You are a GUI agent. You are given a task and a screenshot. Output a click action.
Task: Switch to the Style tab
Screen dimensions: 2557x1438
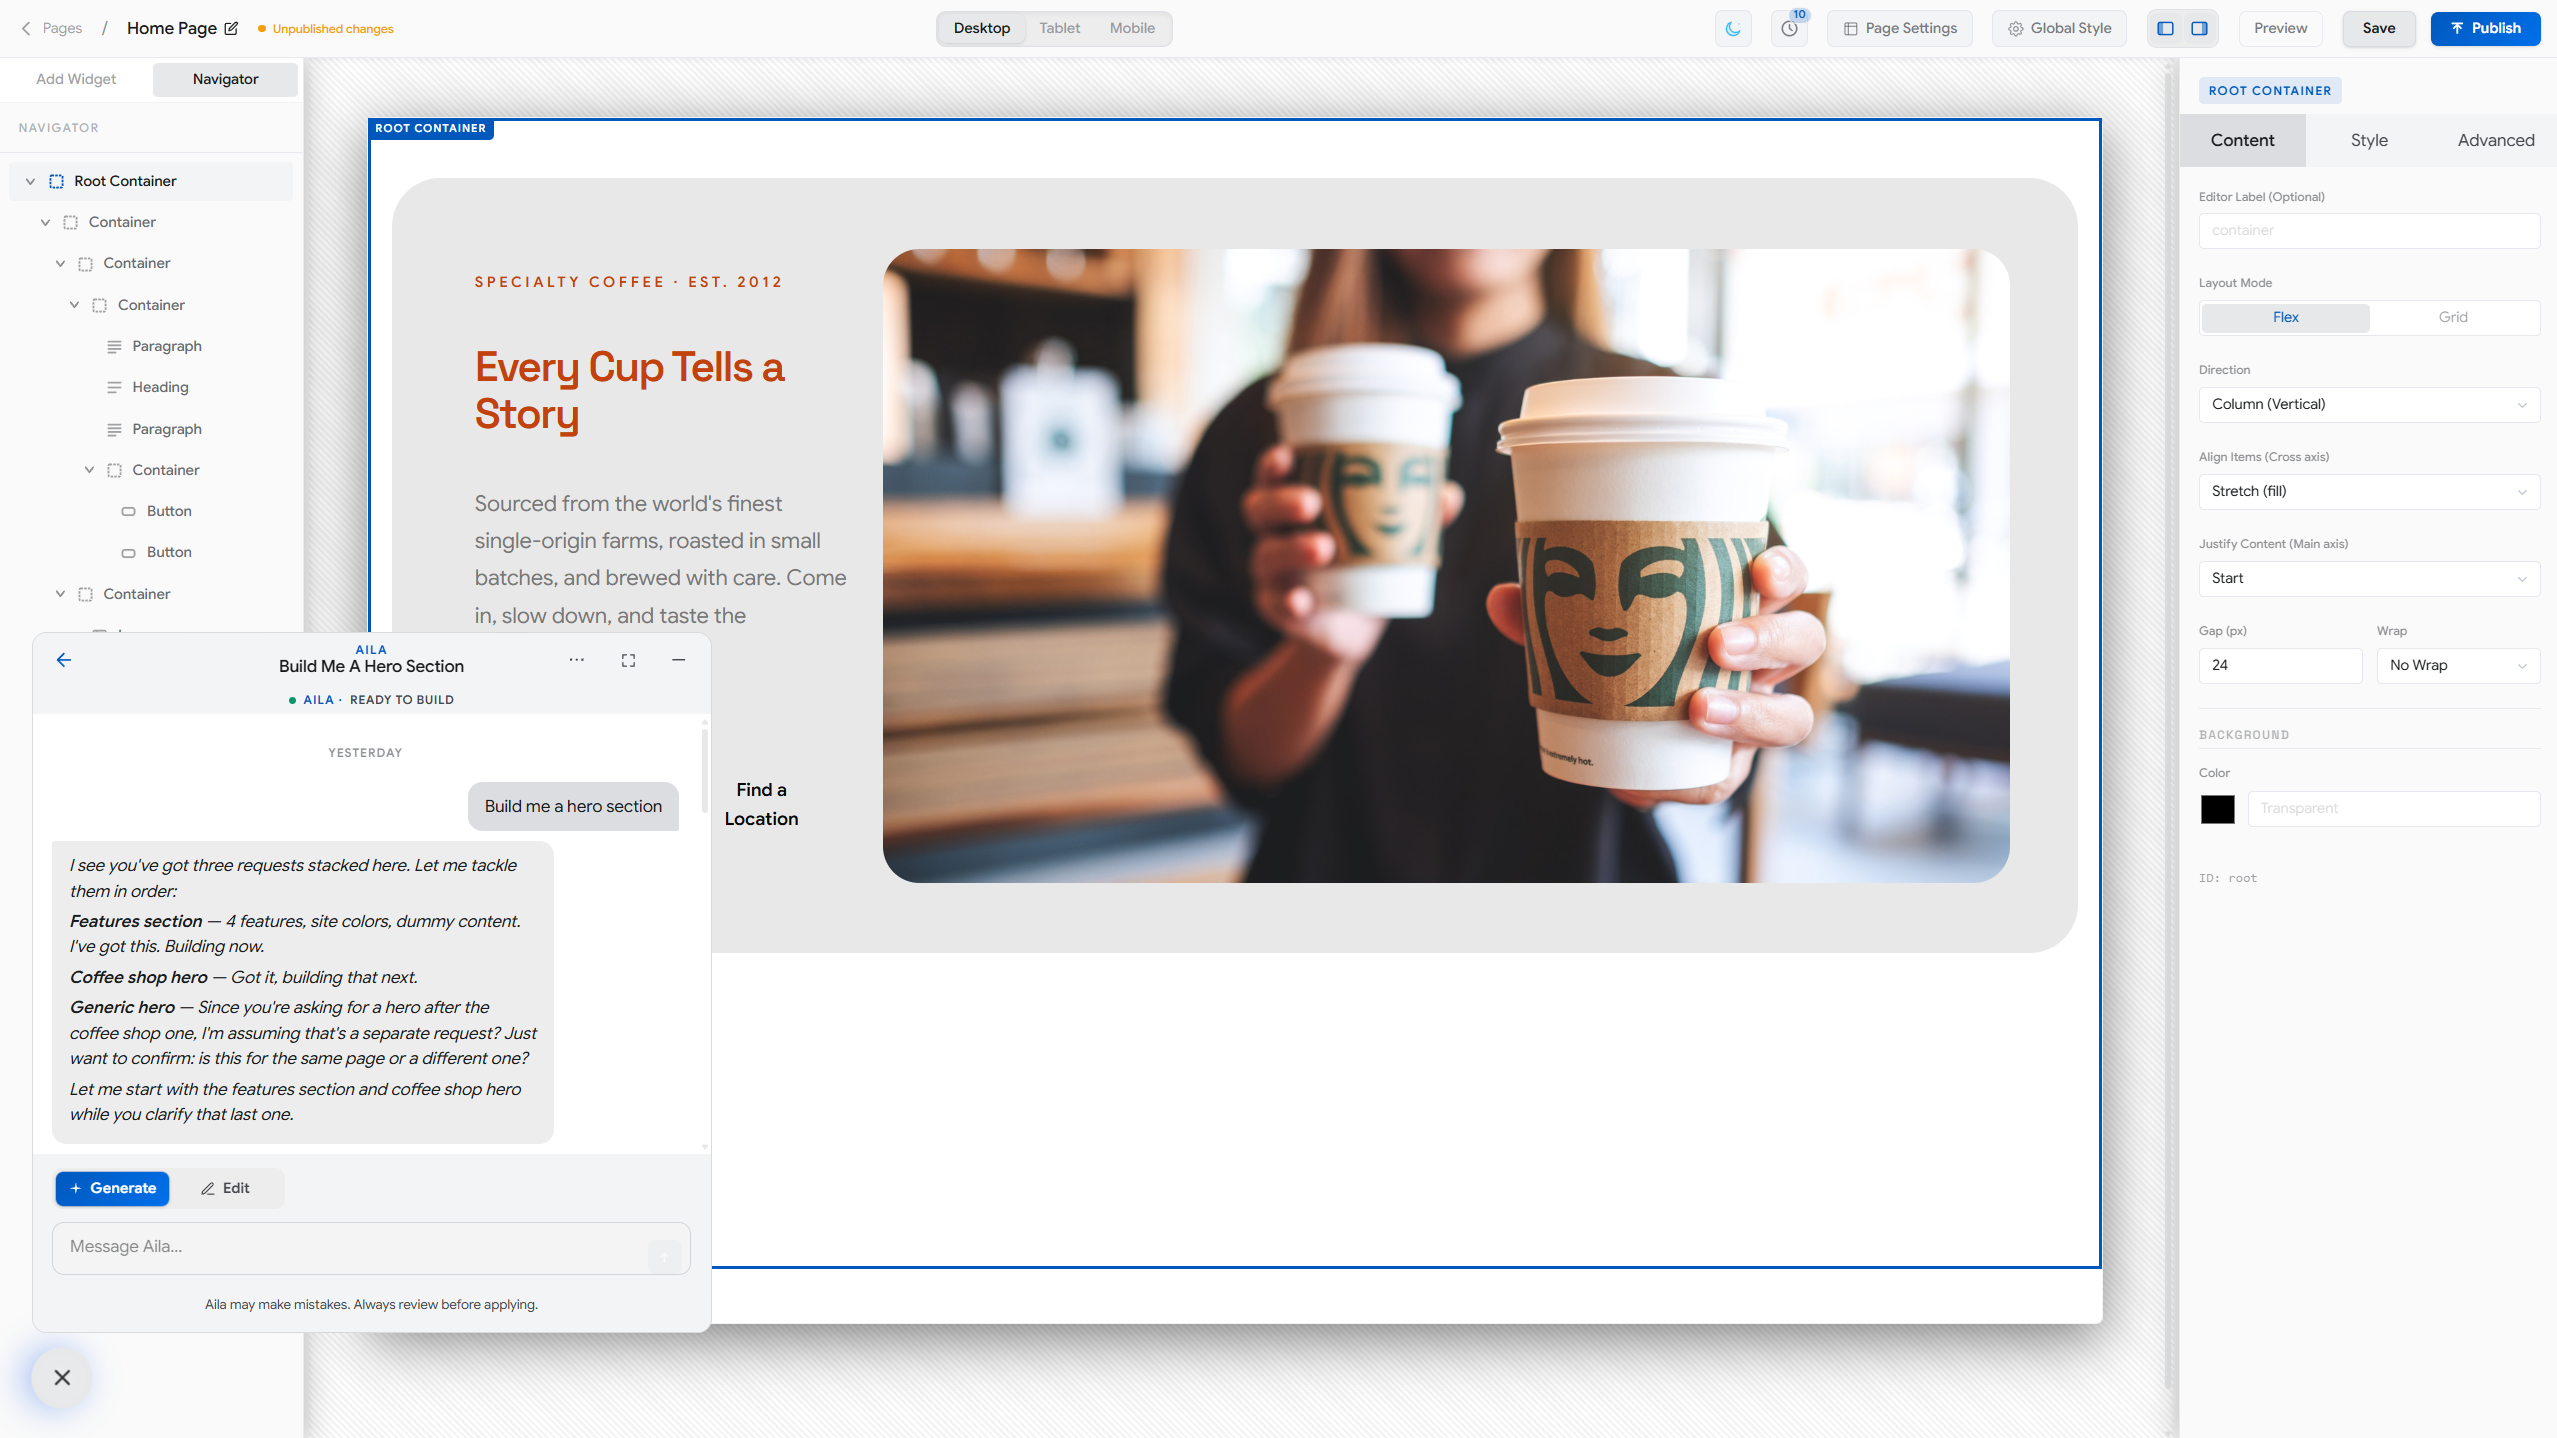click(x=2368, y=140)
